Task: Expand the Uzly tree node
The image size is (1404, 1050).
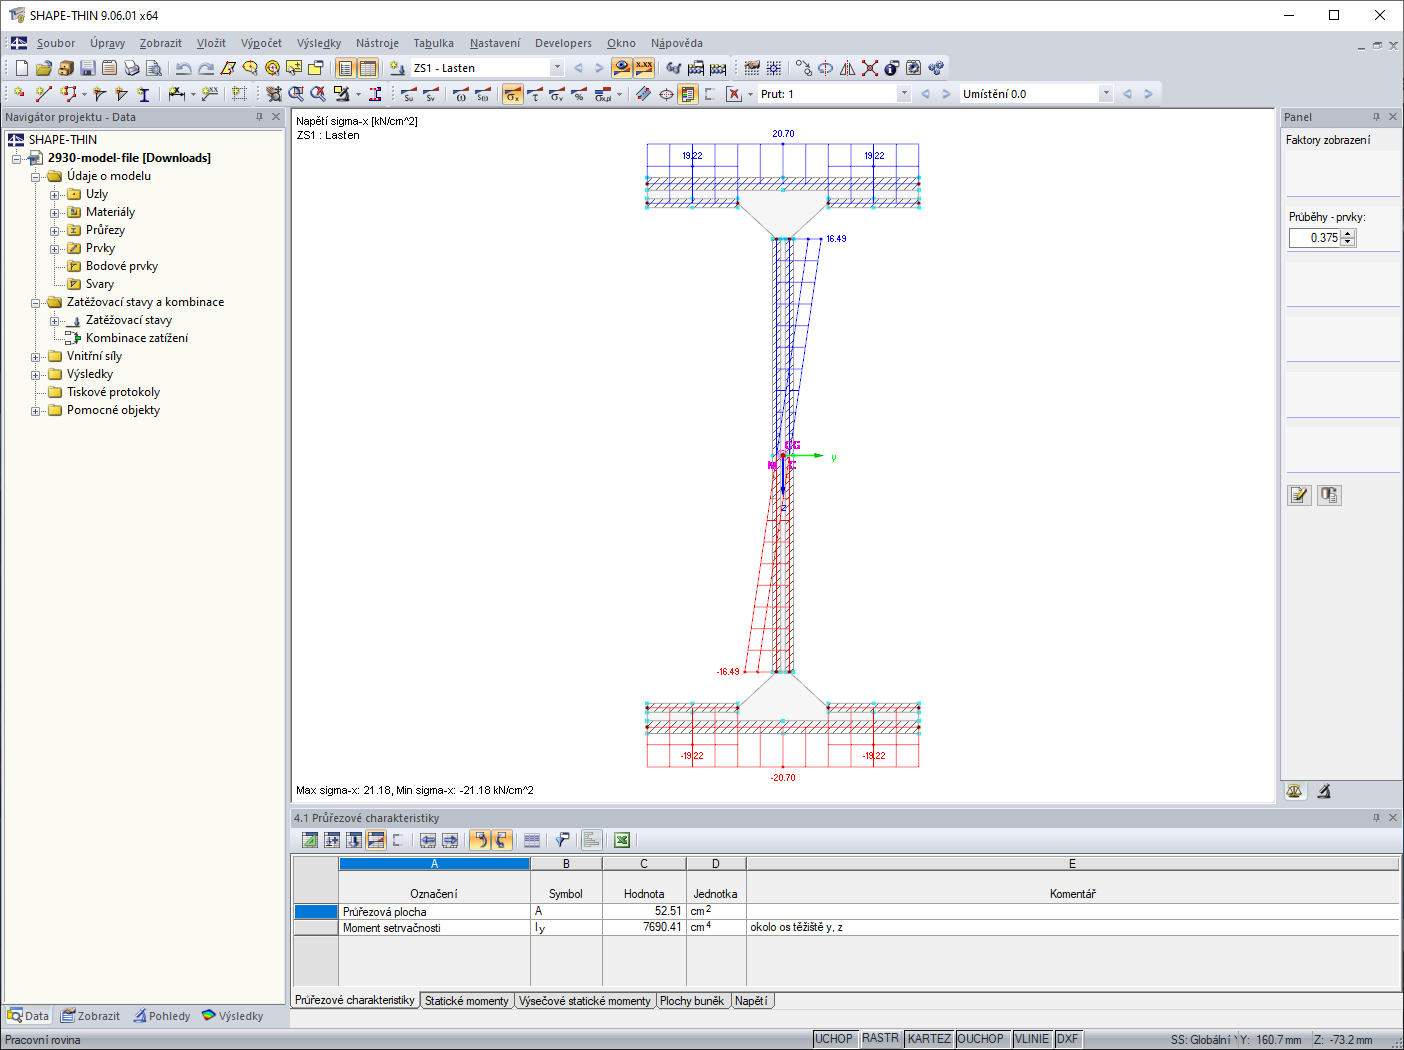Action: [x=55, y=195]
